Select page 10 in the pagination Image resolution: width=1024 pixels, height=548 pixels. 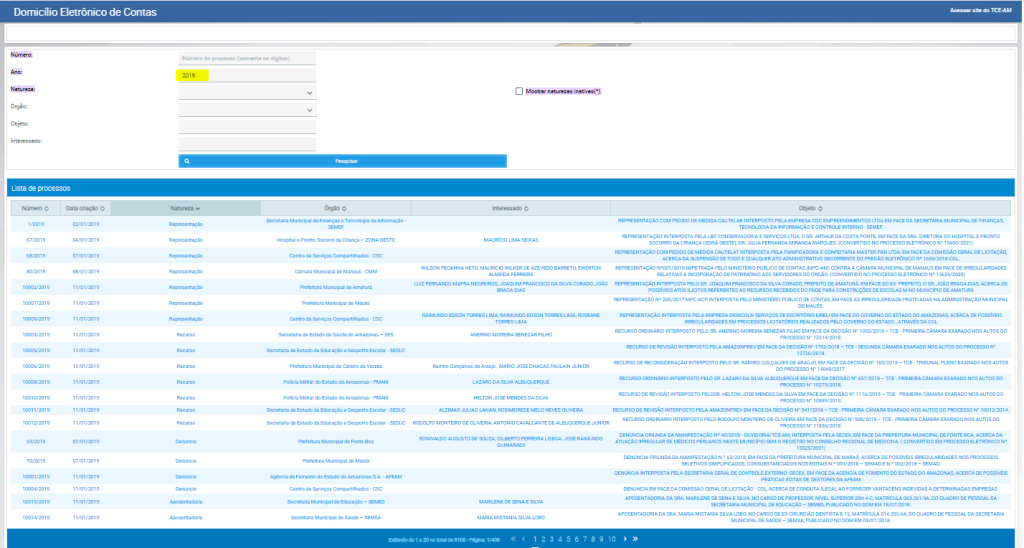(x=610, y=538)
